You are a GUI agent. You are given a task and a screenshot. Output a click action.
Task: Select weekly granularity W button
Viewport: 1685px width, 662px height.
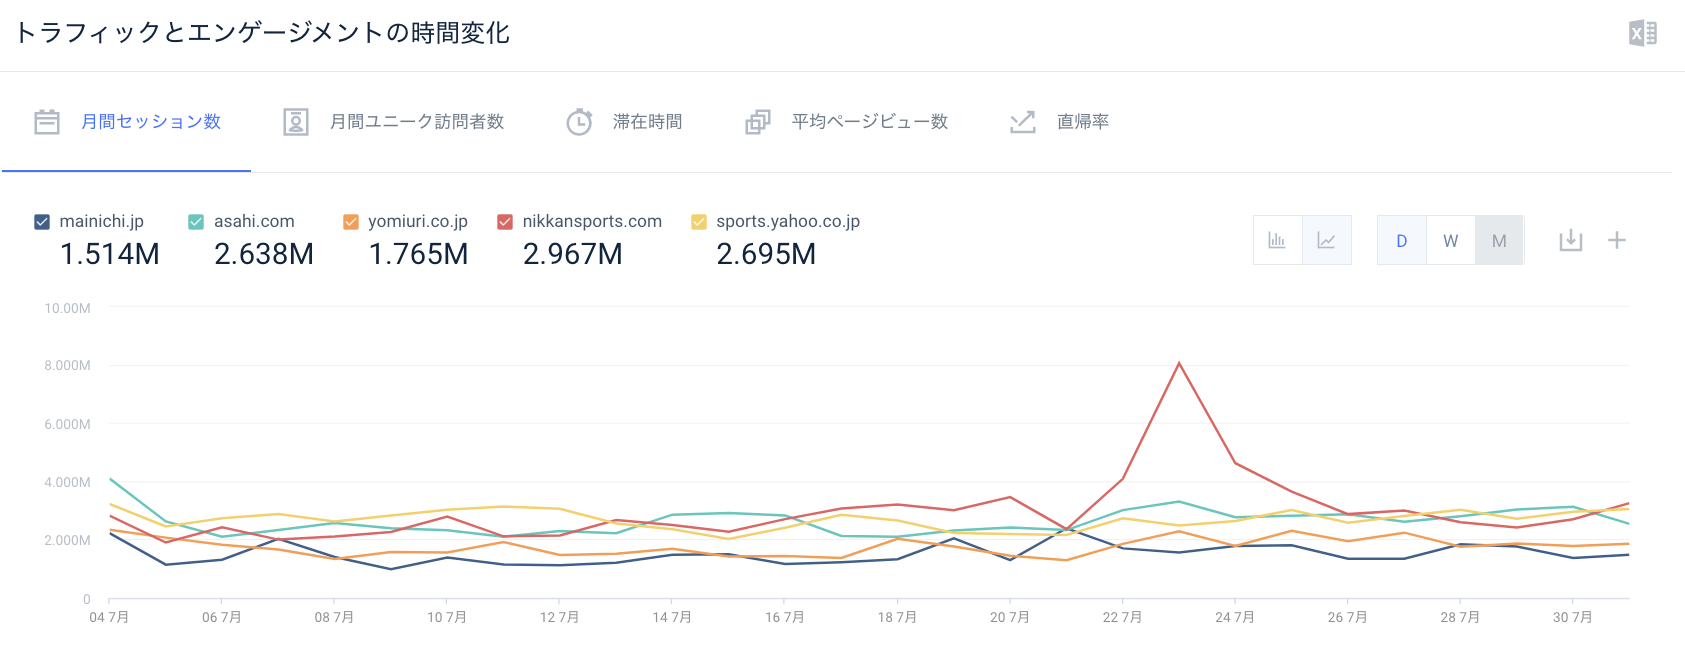(x=1450, y=241)
